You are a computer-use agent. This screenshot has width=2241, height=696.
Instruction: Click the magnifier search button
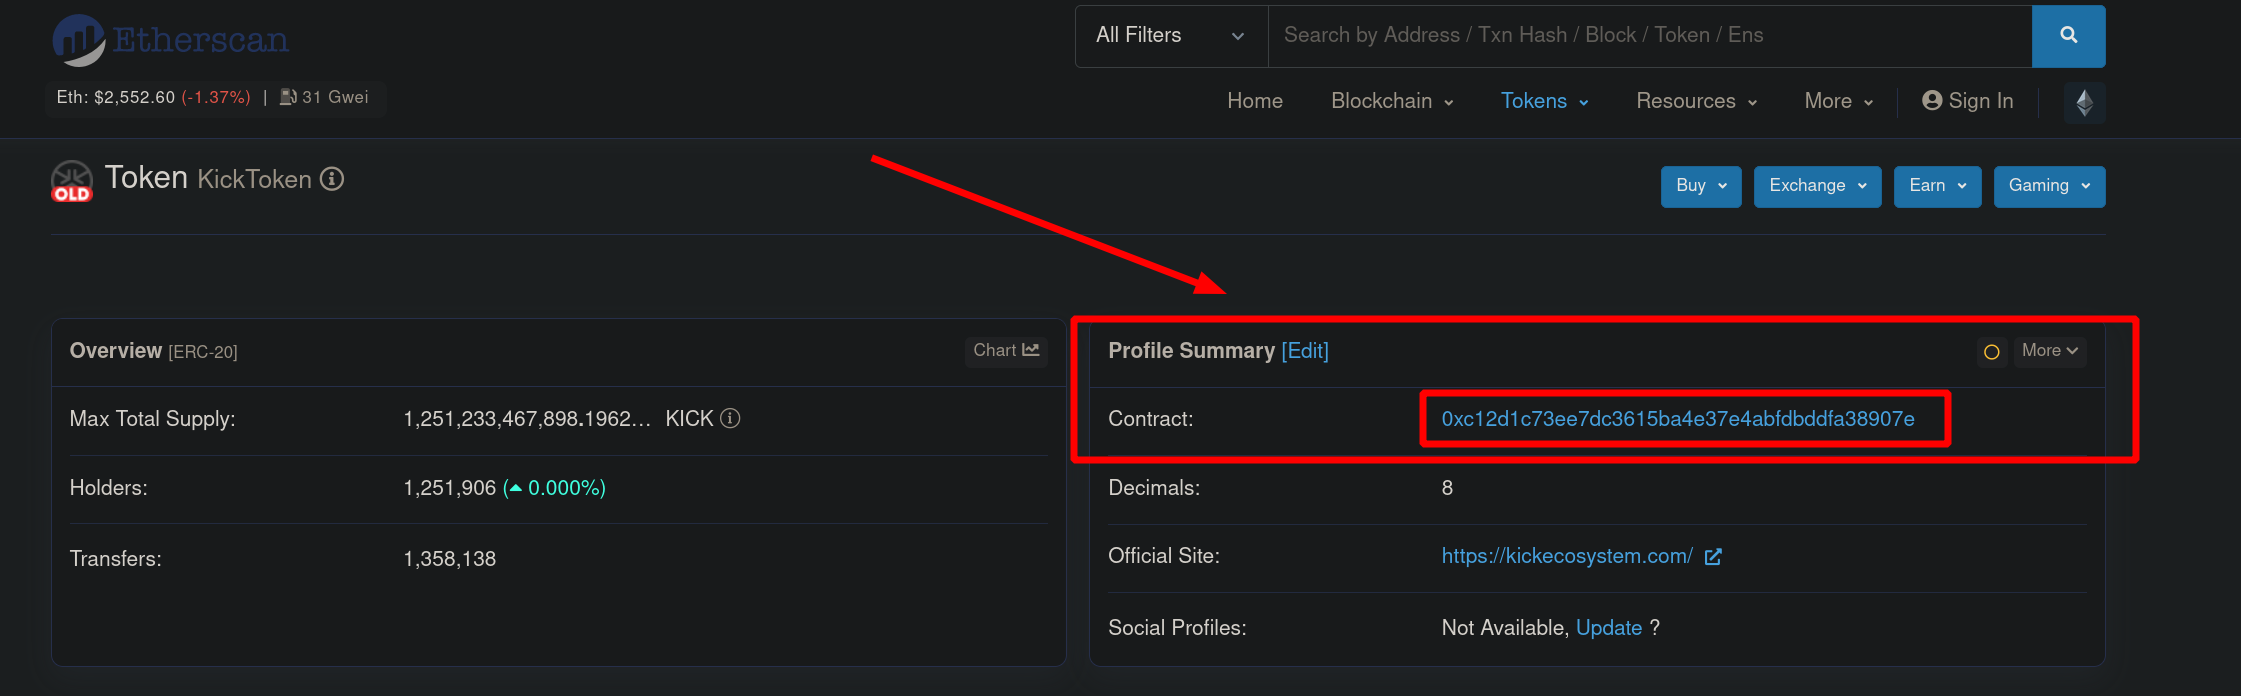[2068, 36]
